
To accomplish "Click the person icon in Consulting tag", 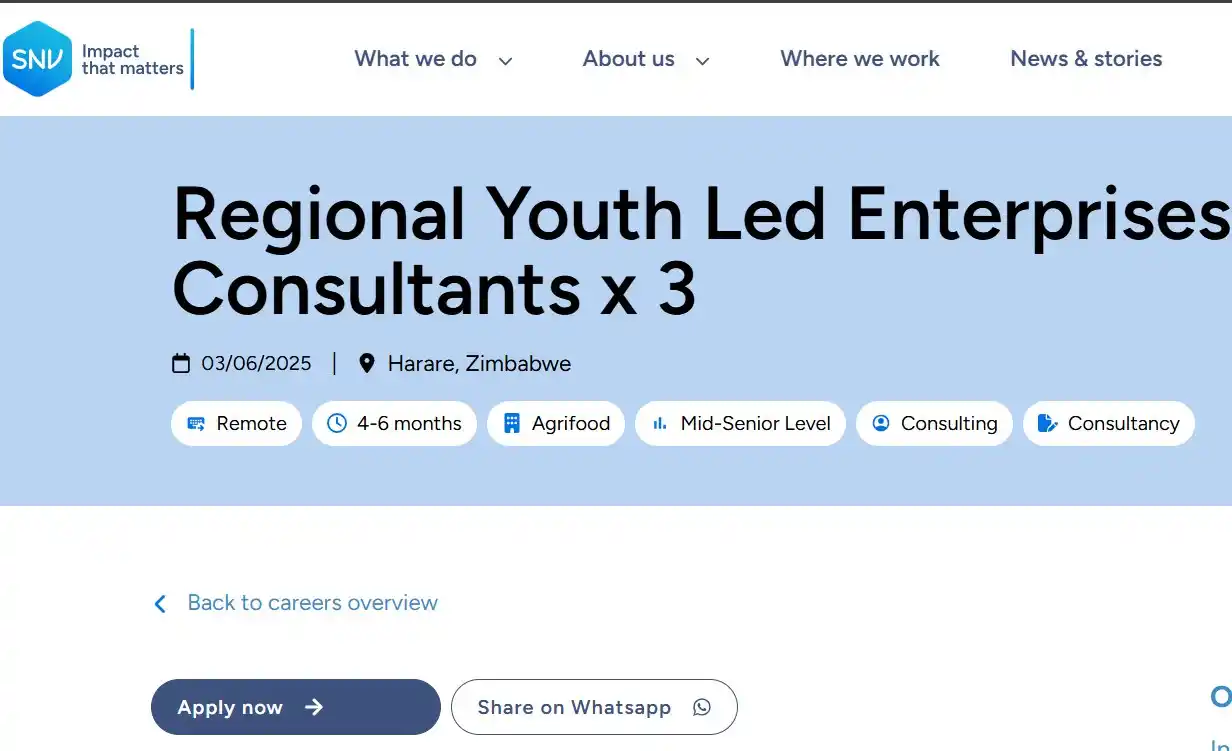I will coord(881,423).
